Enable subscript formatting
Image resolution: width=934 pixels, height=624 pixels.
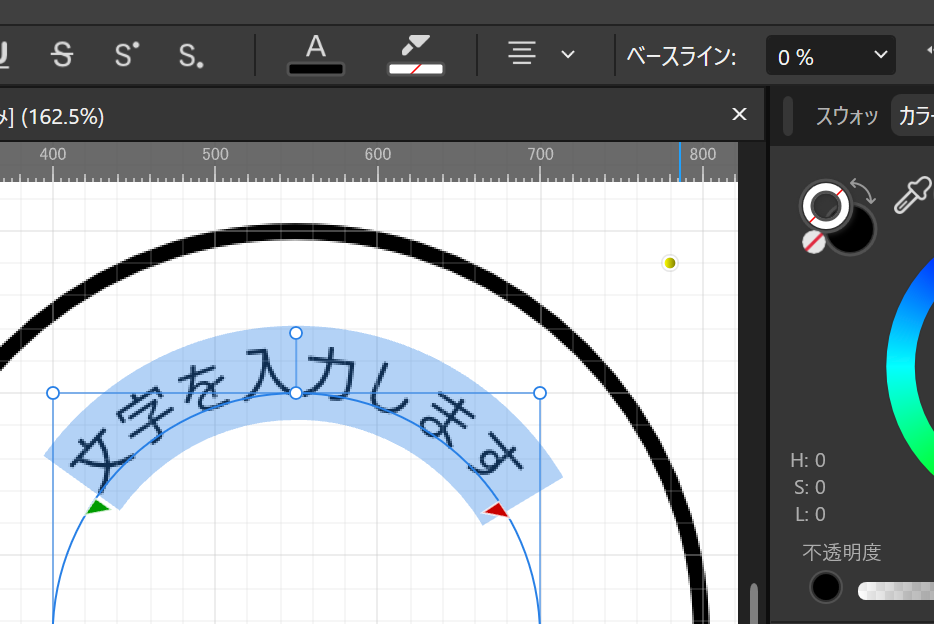(189, 55)
